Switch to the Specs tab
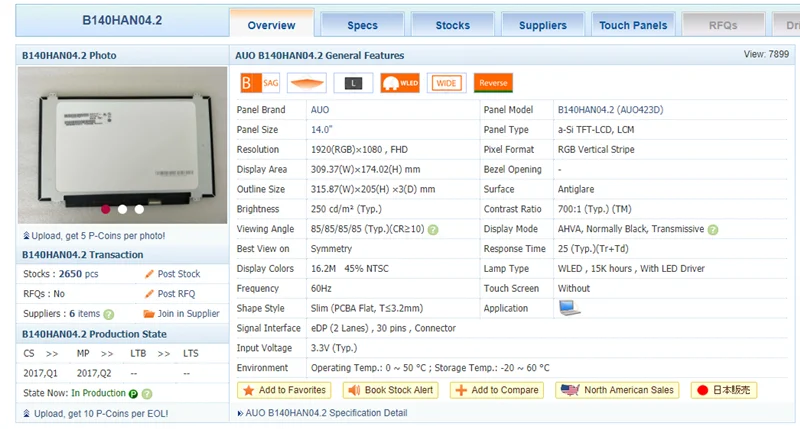Screen dimensions: 800x429 coord(362,25)
